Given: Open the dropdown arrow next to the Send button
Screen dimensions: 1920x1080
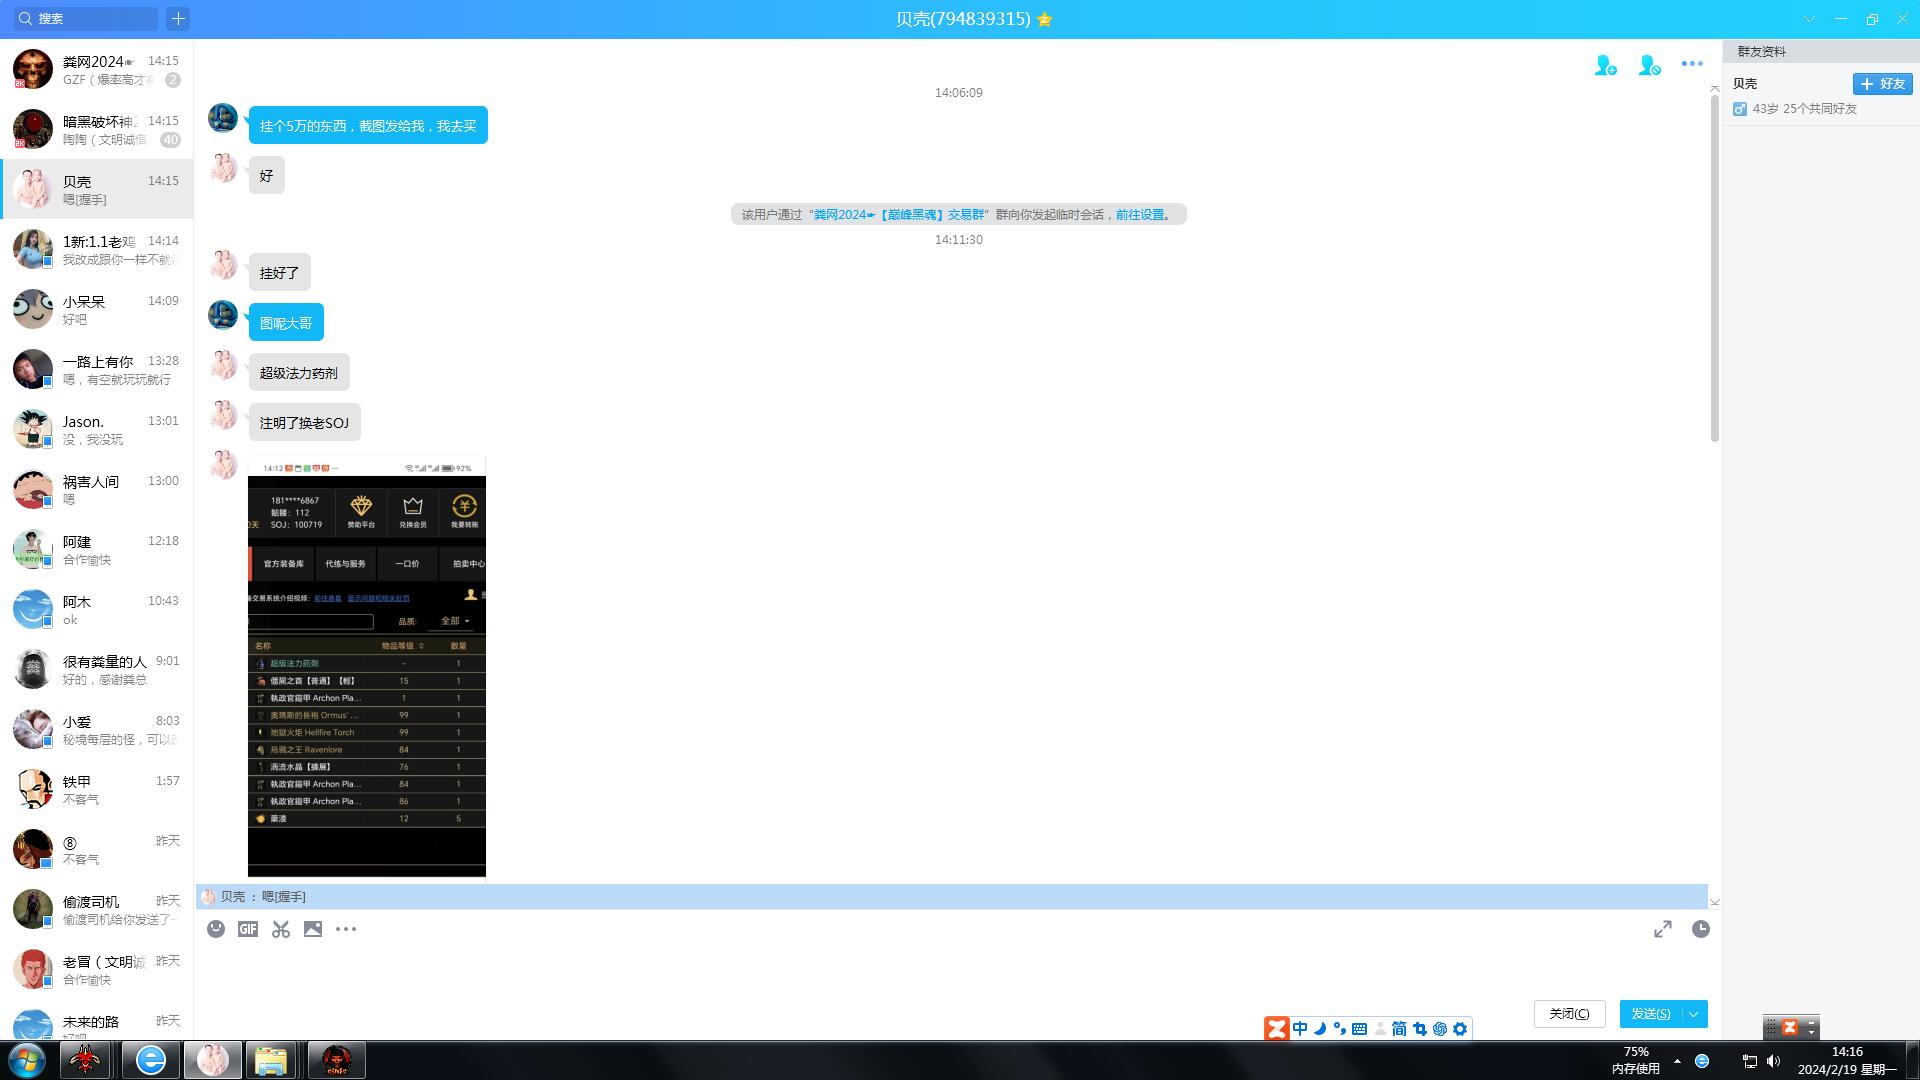Looking at the screenshot, I should coord(1694,1014).
